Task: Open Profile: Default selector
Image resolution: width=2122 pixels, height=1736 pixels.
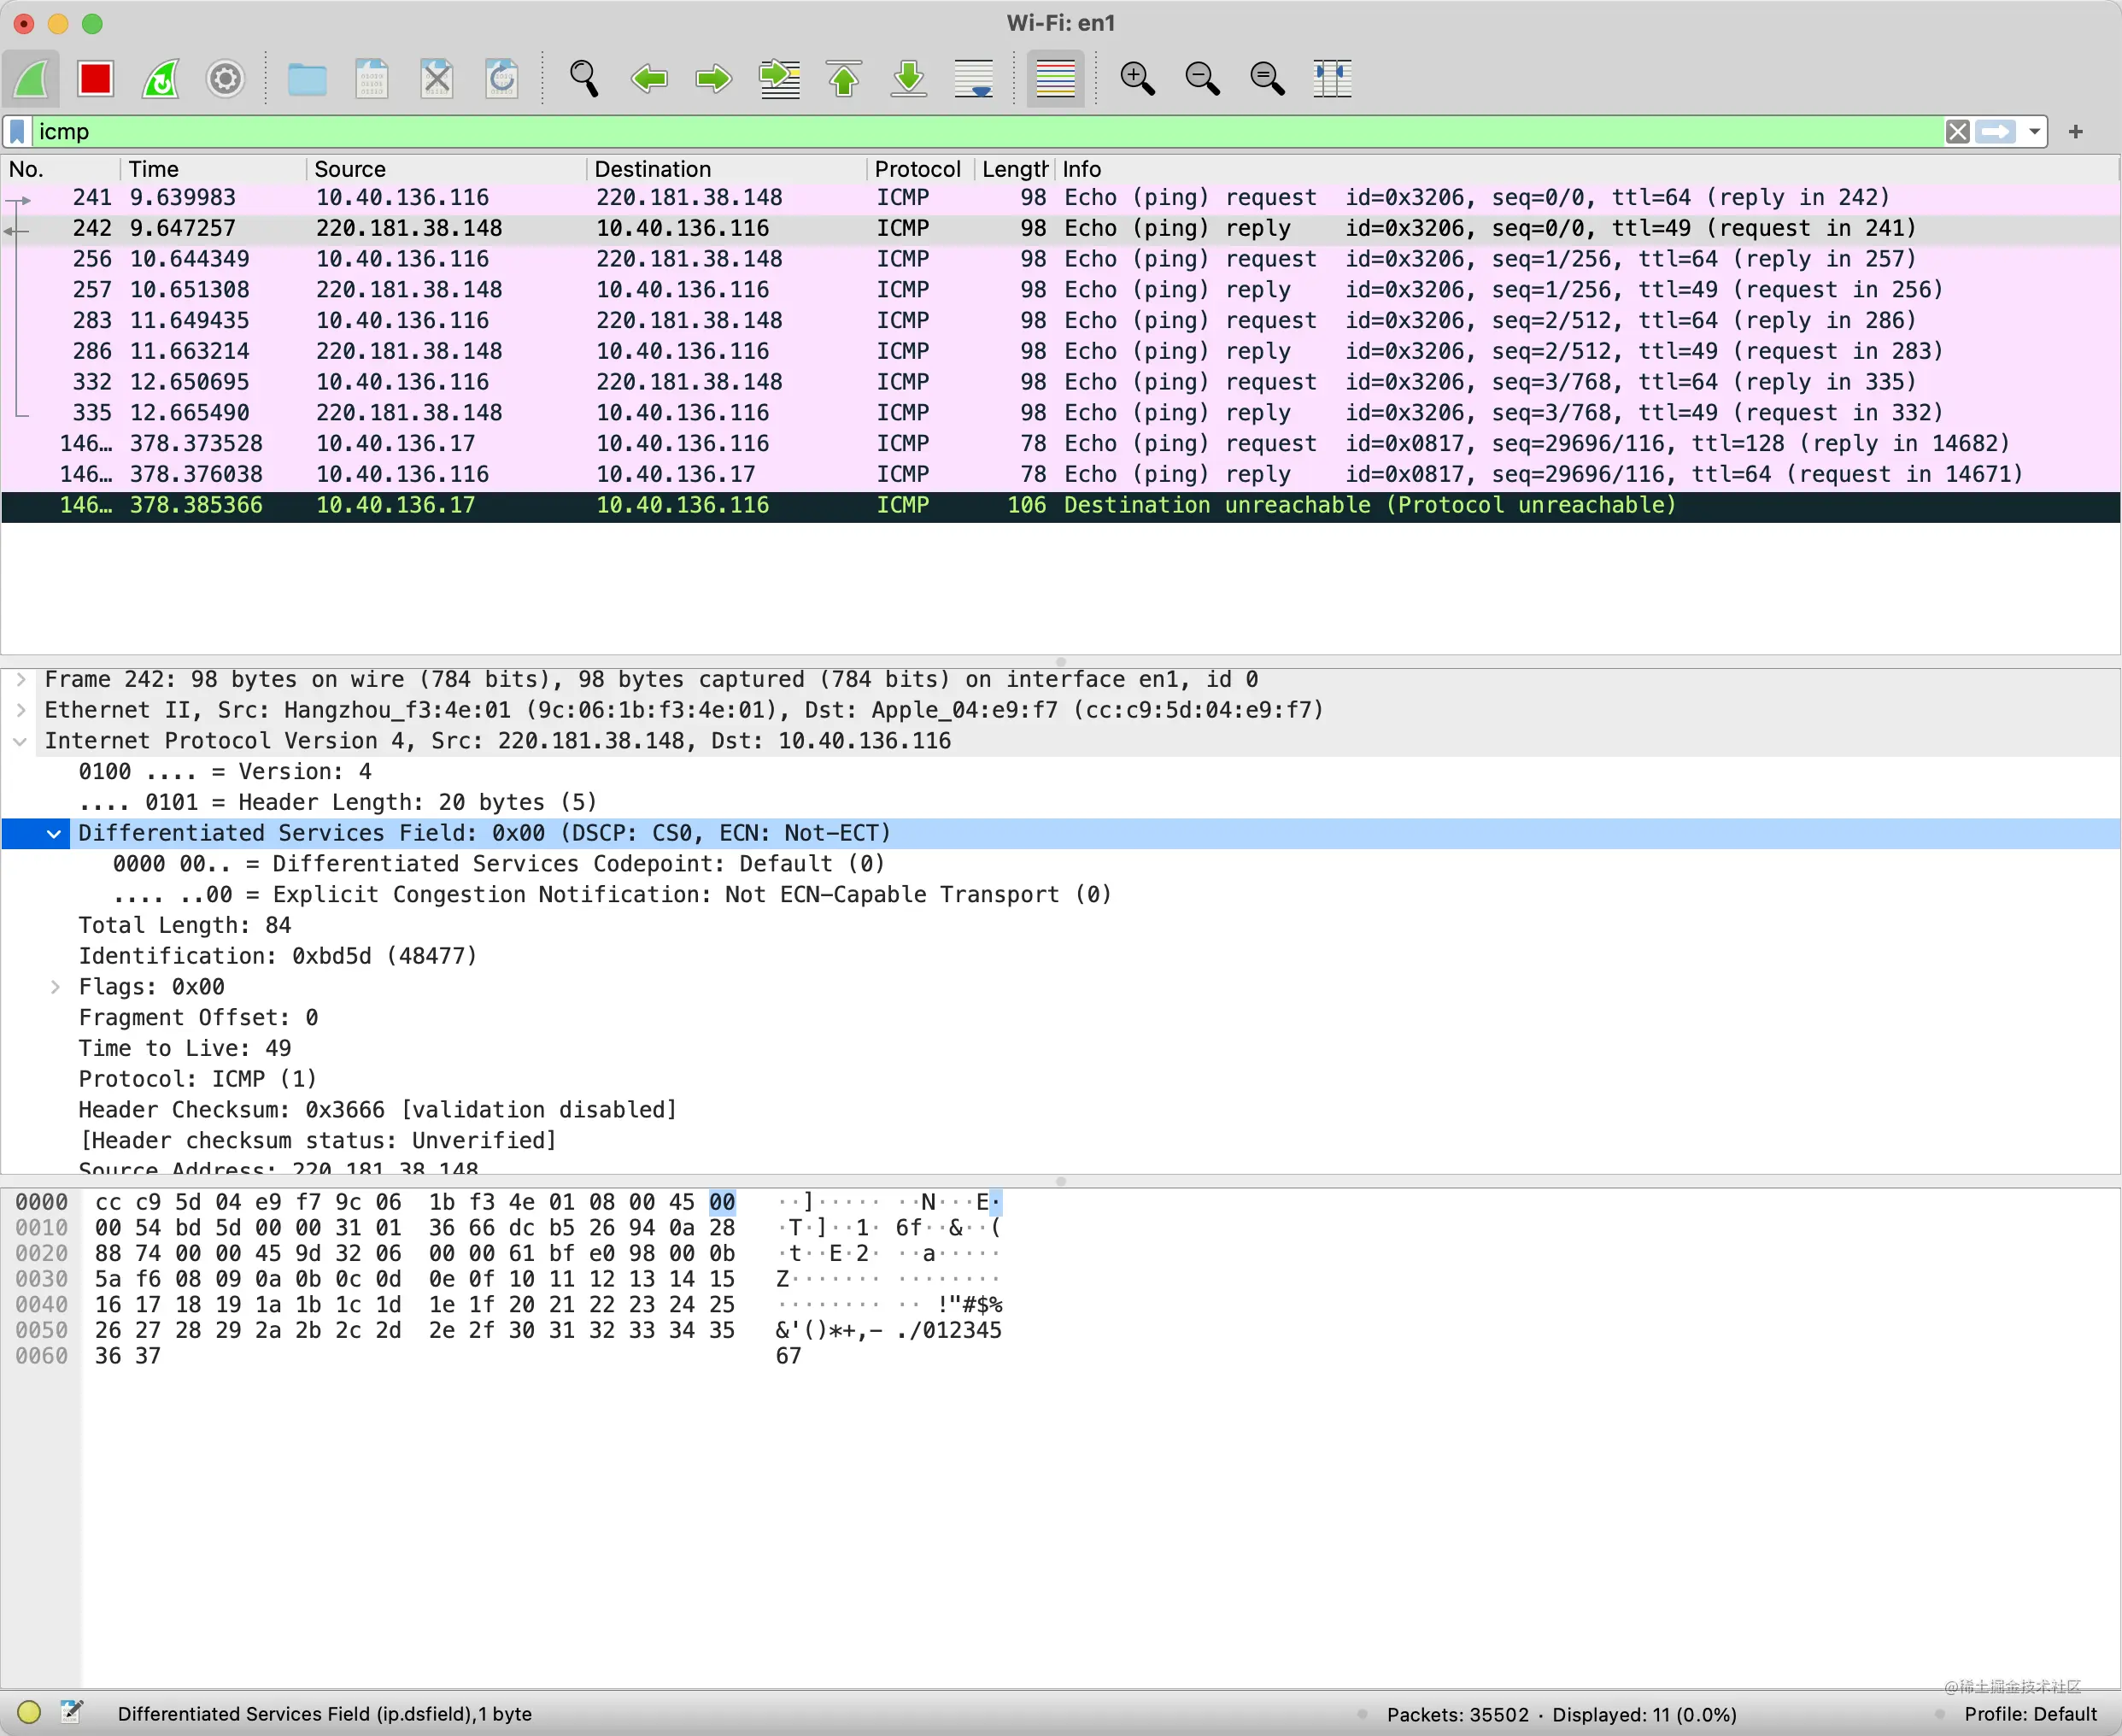Action: [x=2030, y=1714]
